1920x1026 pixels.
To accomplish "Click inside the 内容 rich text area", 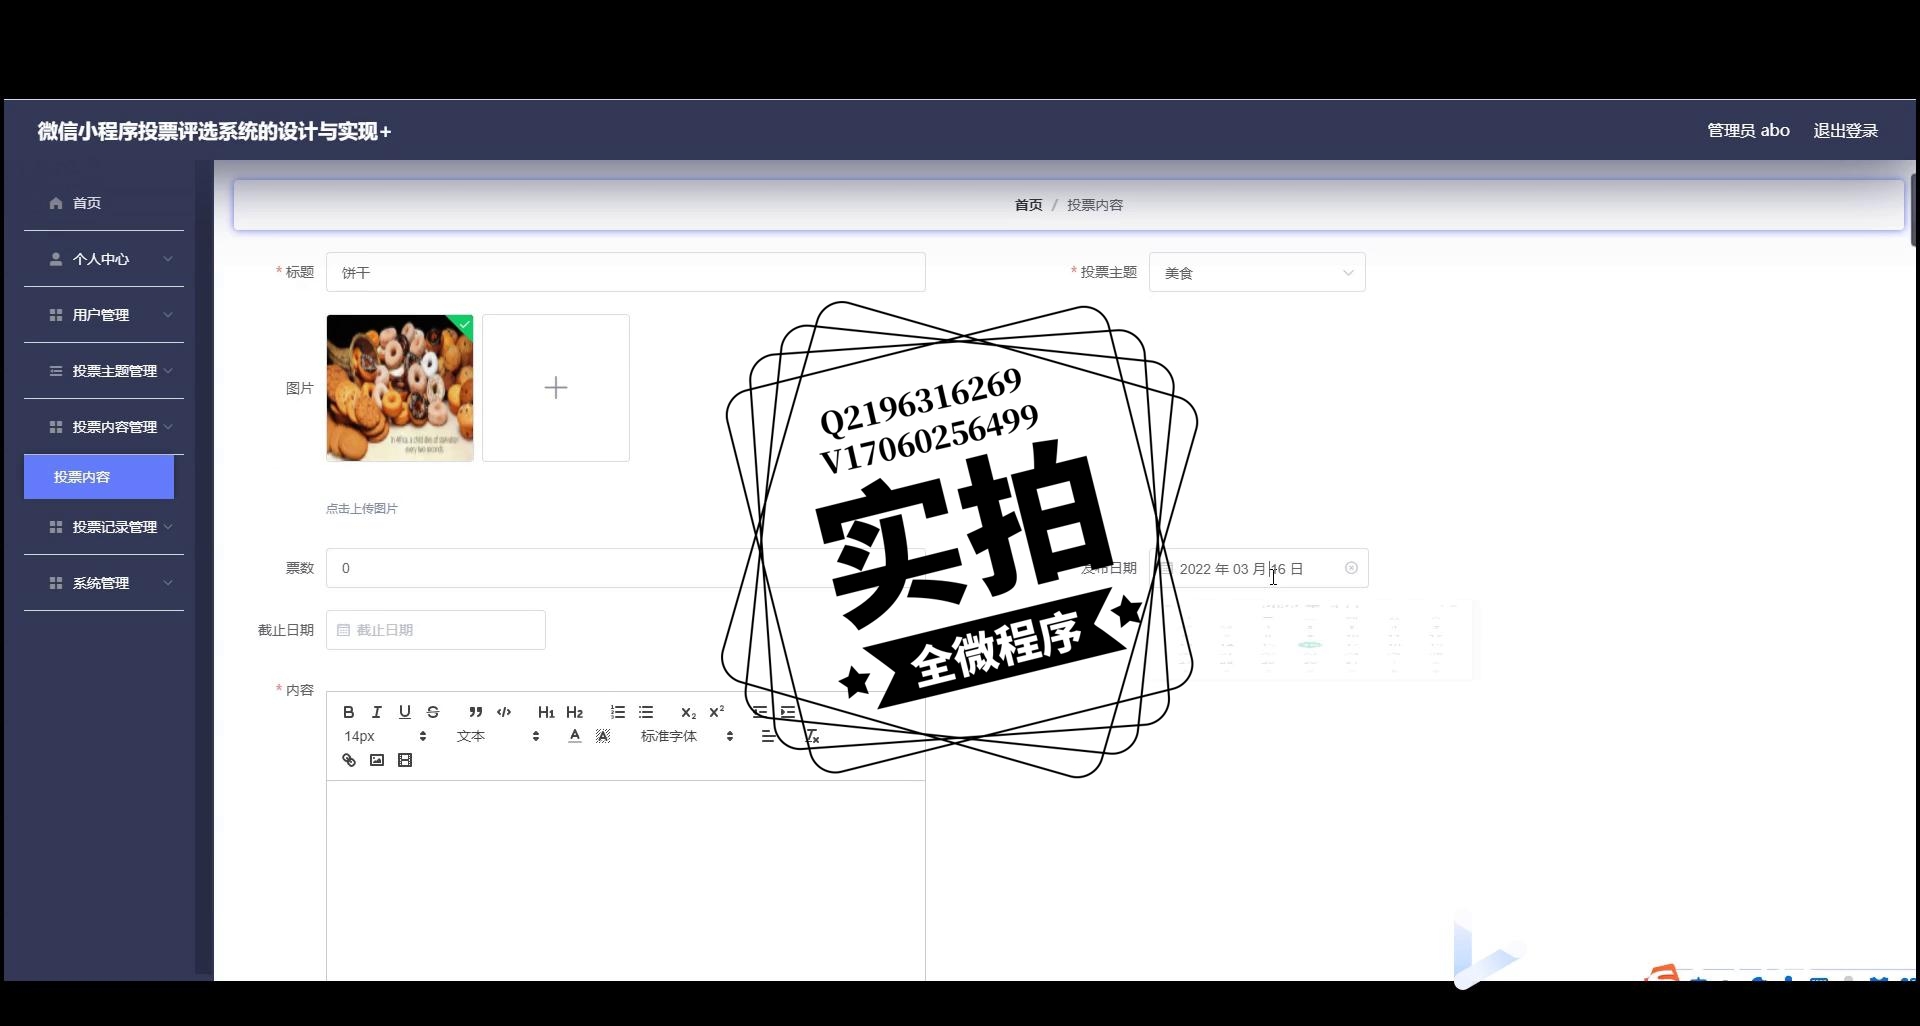I will [x=626, y=880].
